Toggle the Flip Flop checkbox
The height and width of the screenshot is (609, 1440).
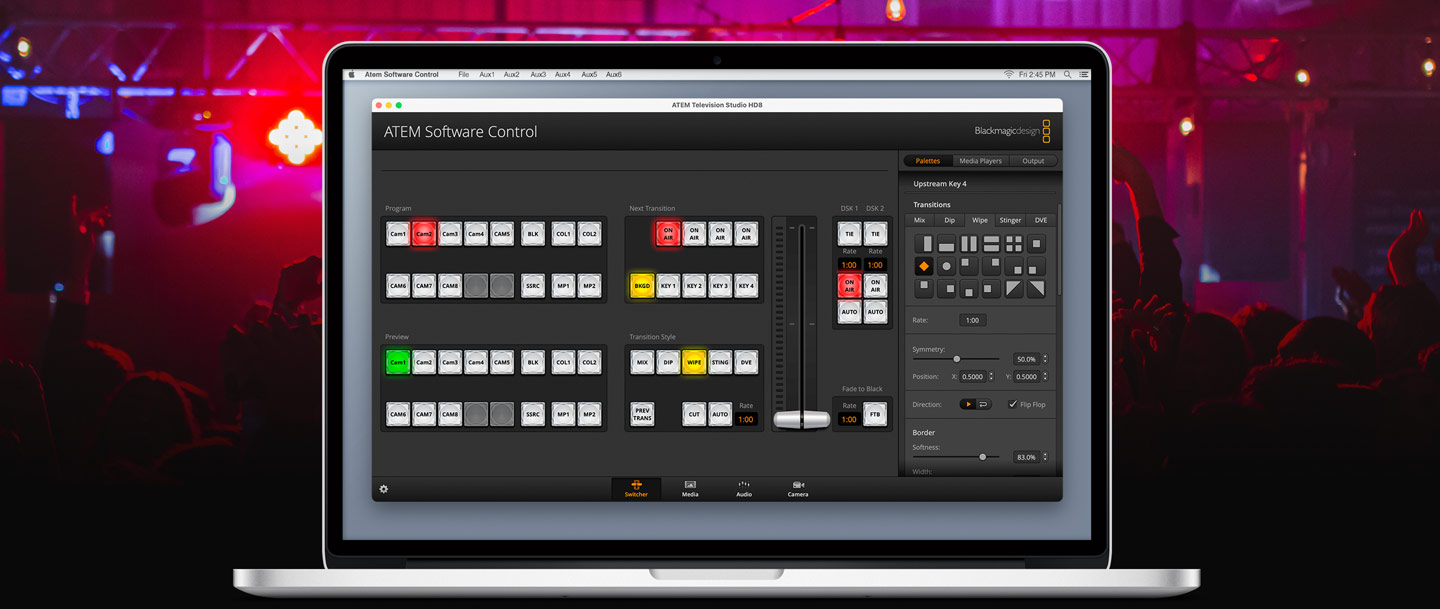pyautogui.click(x=1013, y=404)
